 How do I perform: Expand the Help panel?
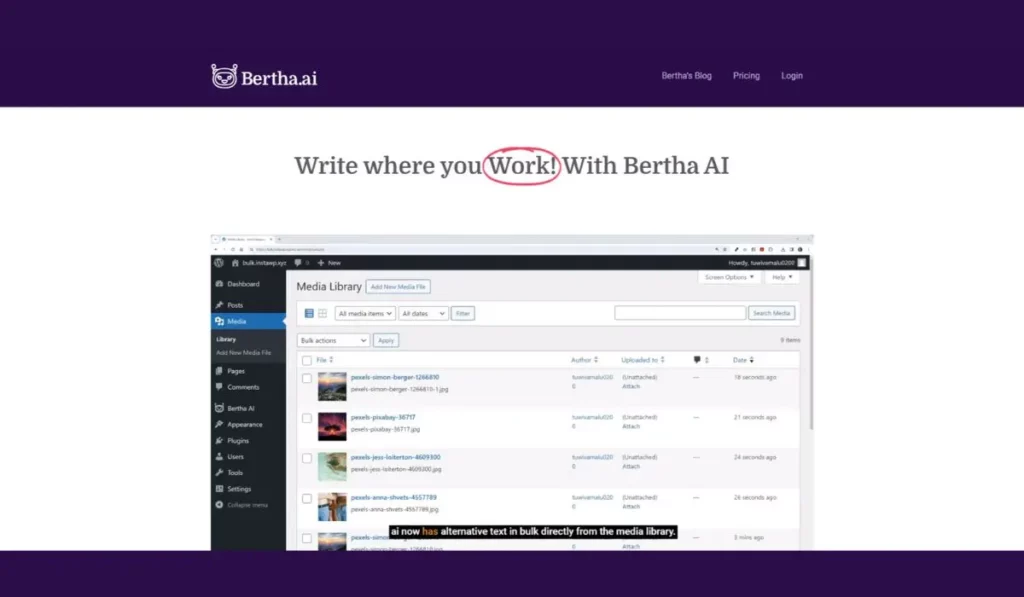click(x=782, y=277)
